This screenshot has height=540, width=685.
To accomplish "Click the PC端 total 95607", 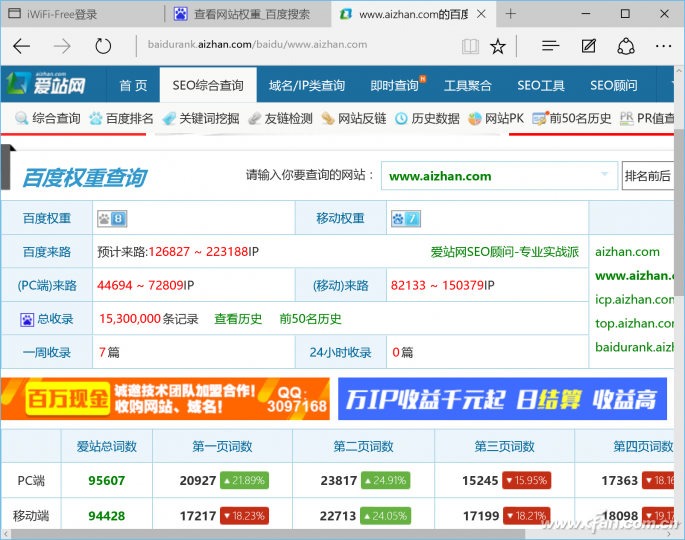I will pos(107,481).
